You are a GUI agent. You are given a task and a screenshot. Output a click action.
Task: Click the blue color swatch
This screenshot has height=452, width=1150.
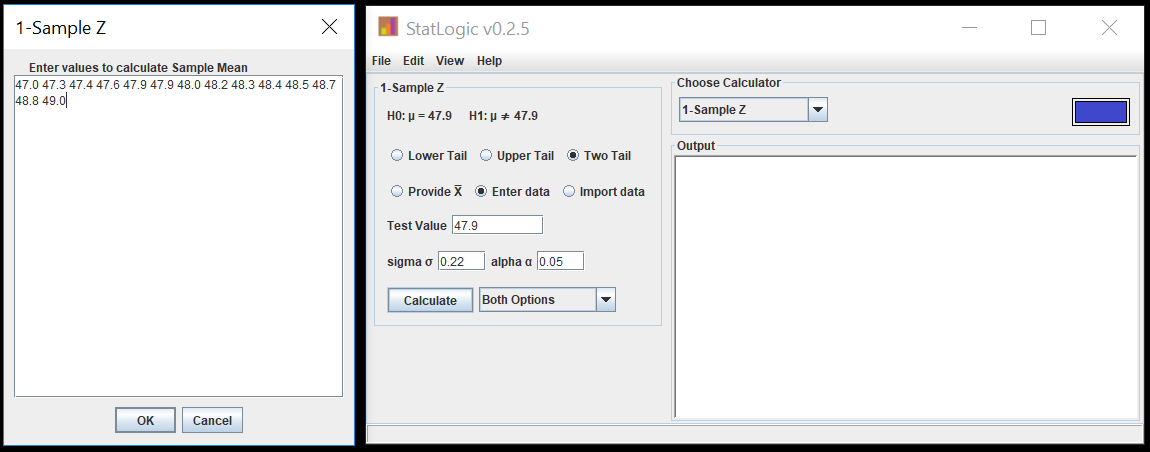point(1100,112)
